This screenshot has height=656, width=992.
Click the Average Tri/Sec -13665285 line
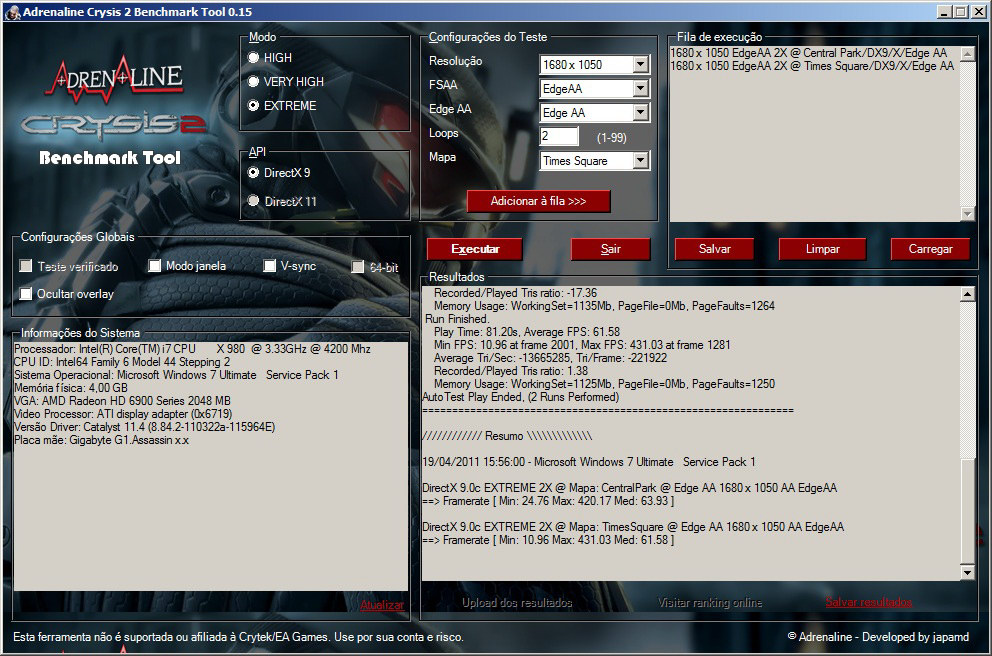click(550, 357)
